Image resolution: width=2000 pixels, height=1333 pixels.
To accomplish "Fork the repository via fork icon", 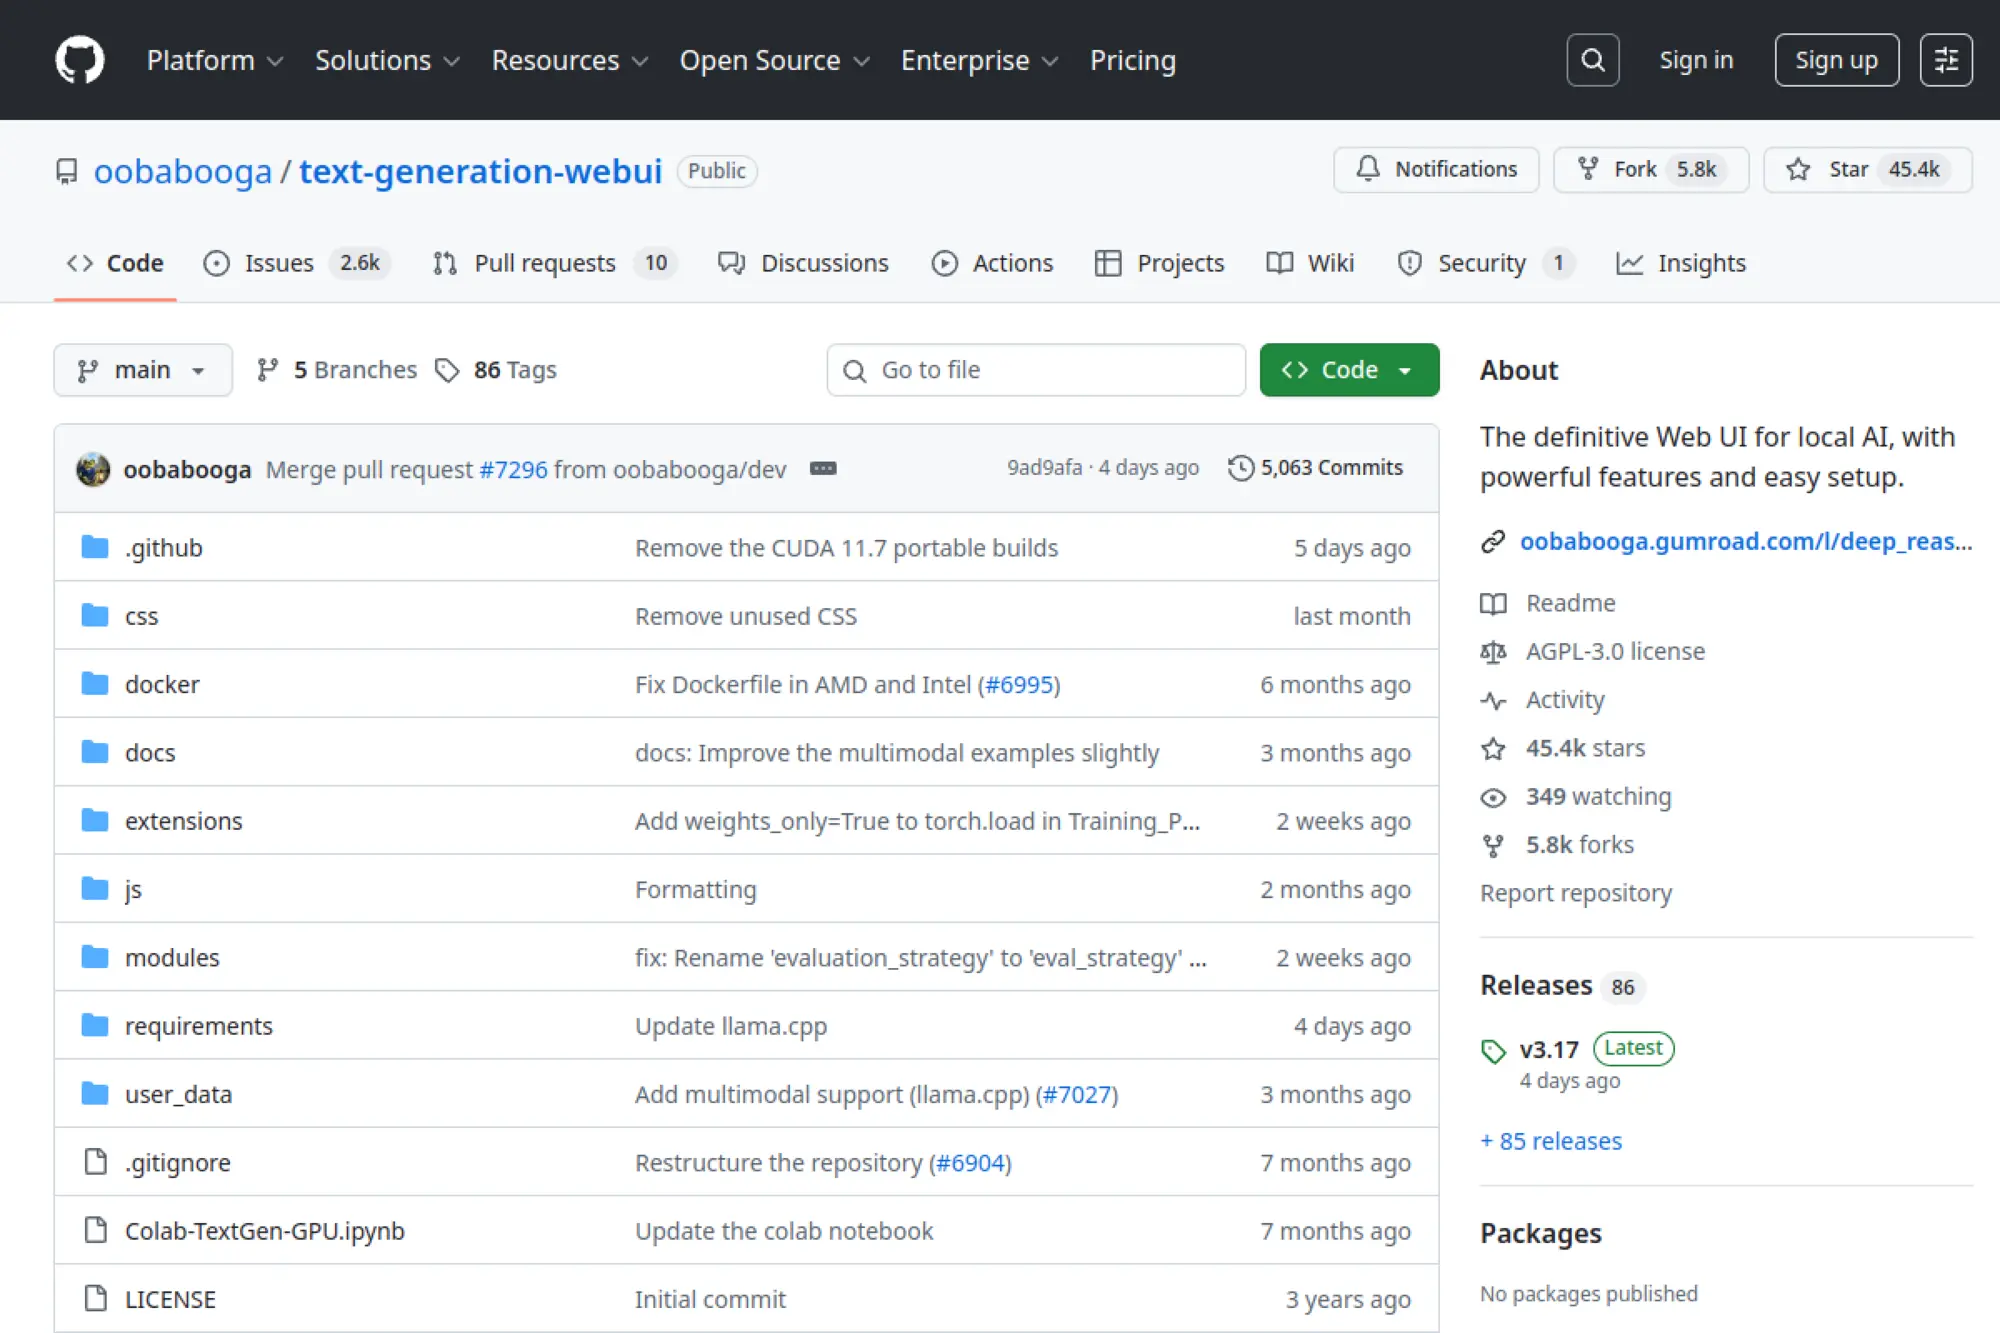I will point(1587,169).
